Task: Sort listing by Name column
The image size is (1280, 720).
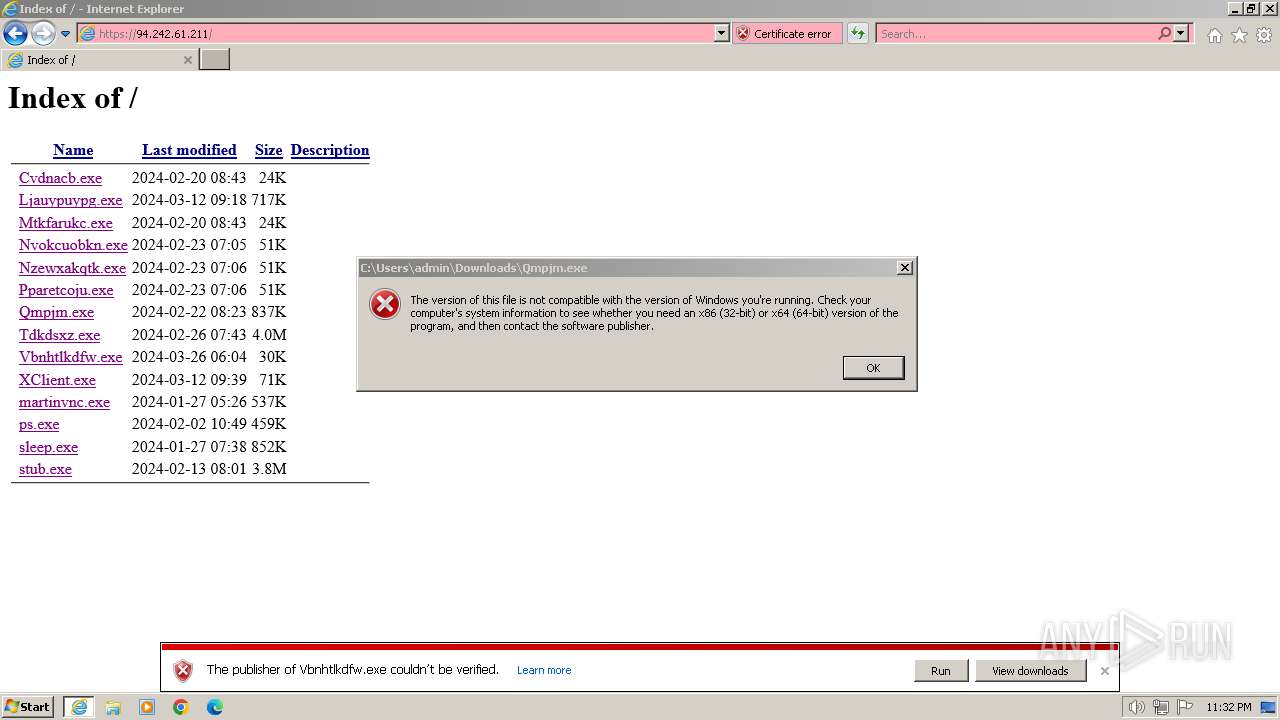Action: [x=73, y=150]
